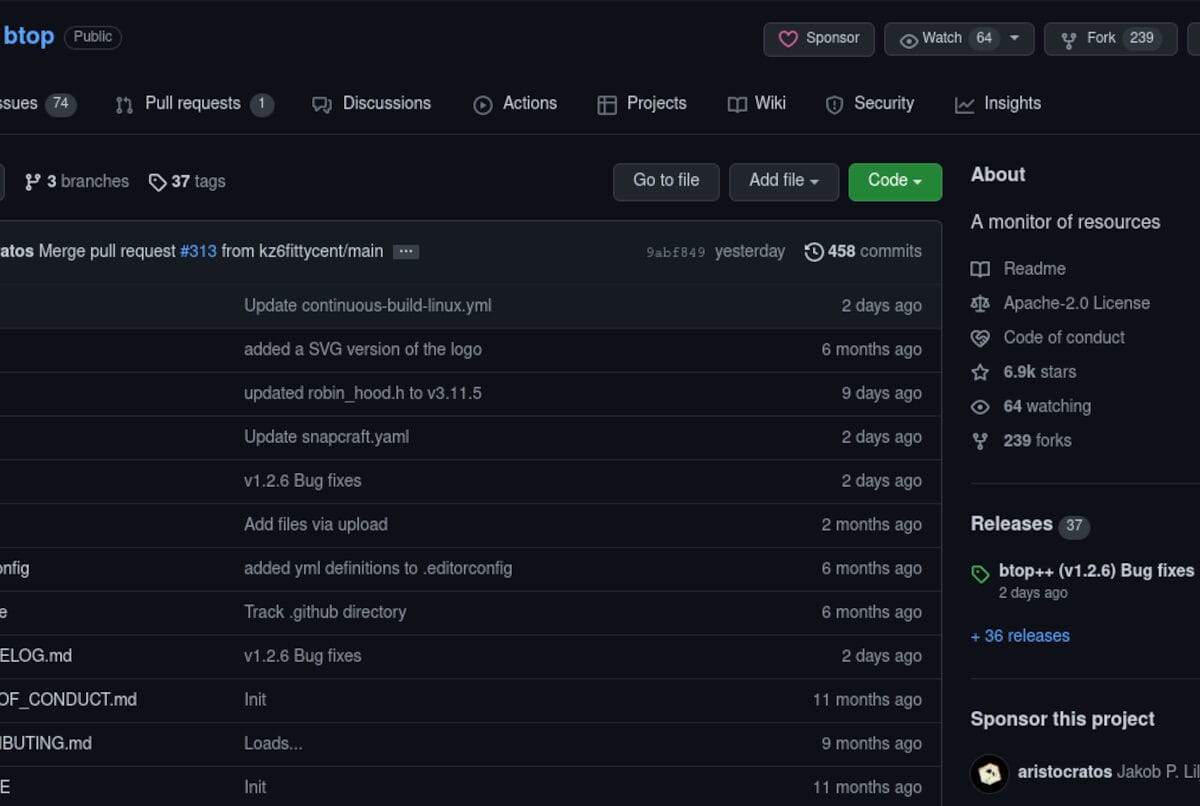
Task: Click the book icon next to Readme
Action: tap(980, 269)
